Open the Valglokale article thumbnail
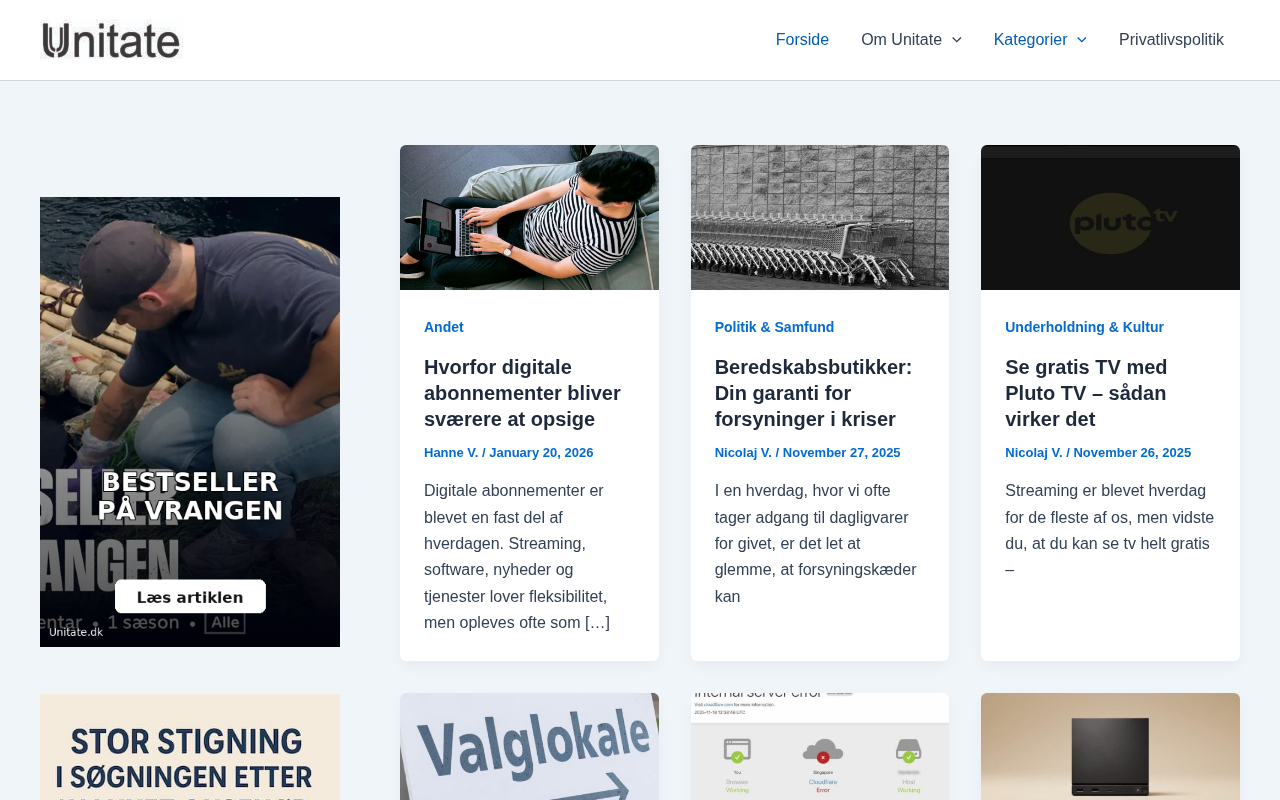Viewport: 1280px width, 800px height. tap(529, 747)
